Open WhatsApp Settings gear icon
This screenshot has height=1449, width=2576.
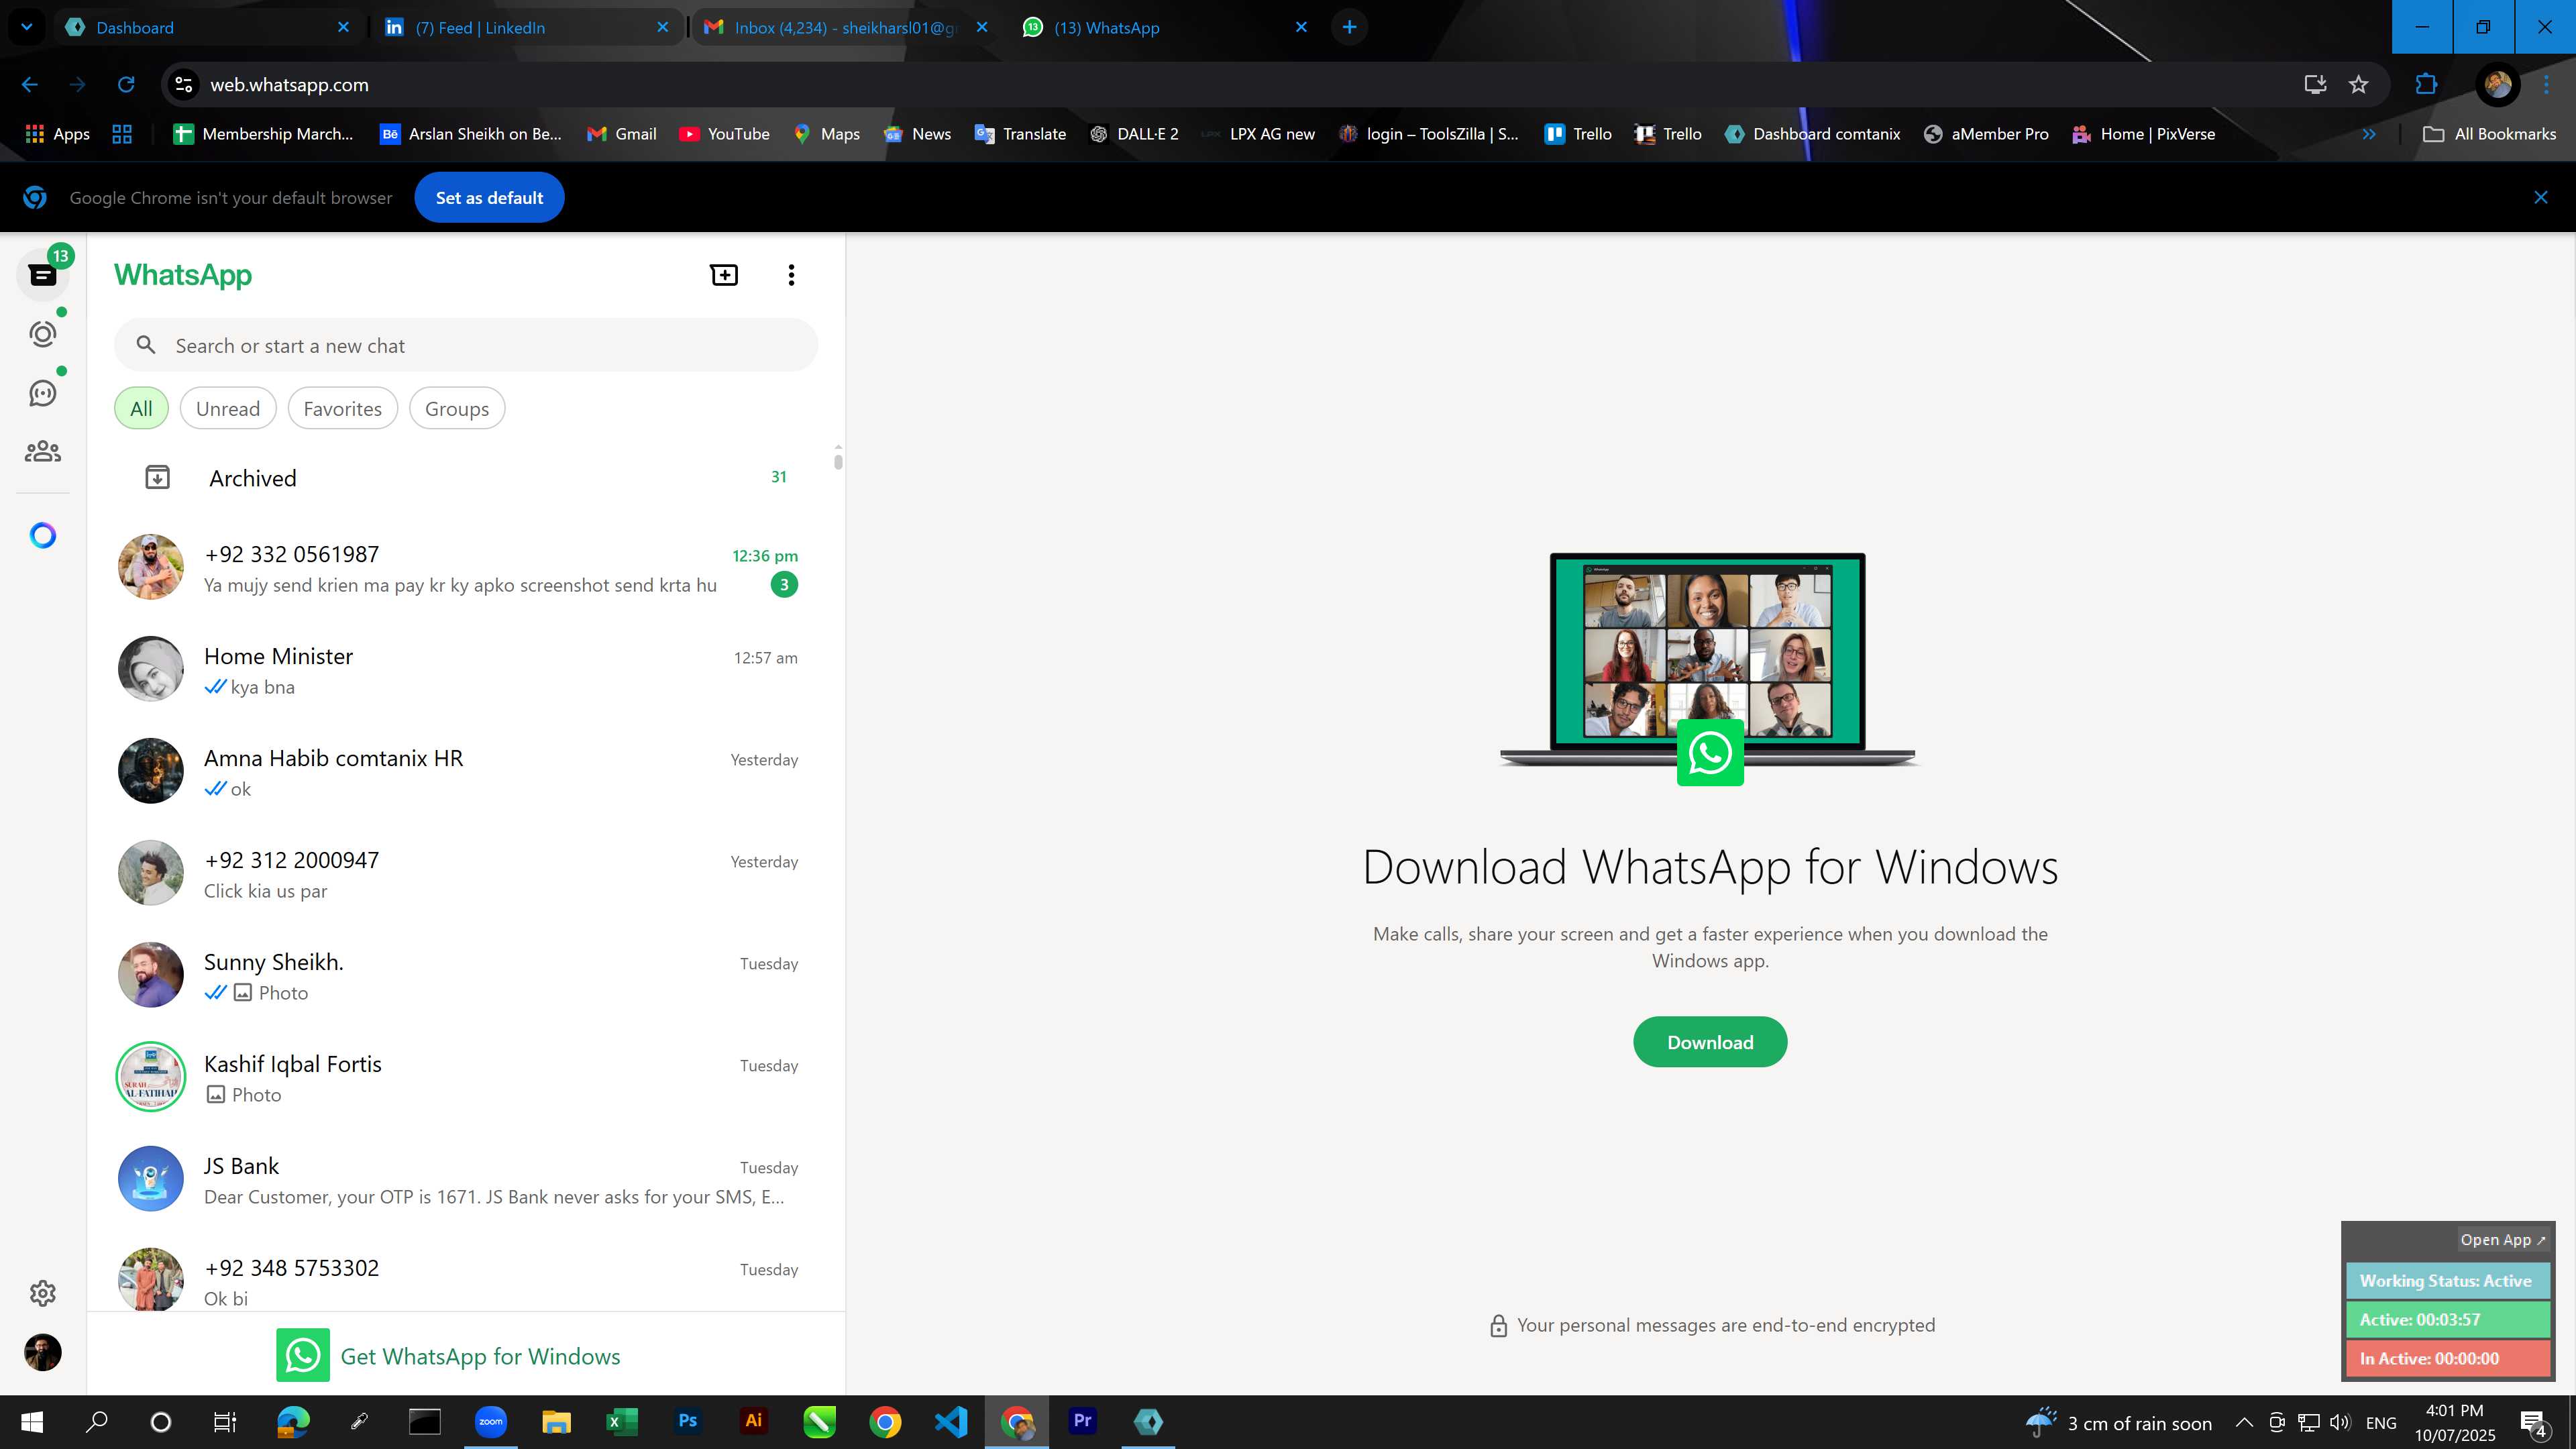pos(43,1293)
